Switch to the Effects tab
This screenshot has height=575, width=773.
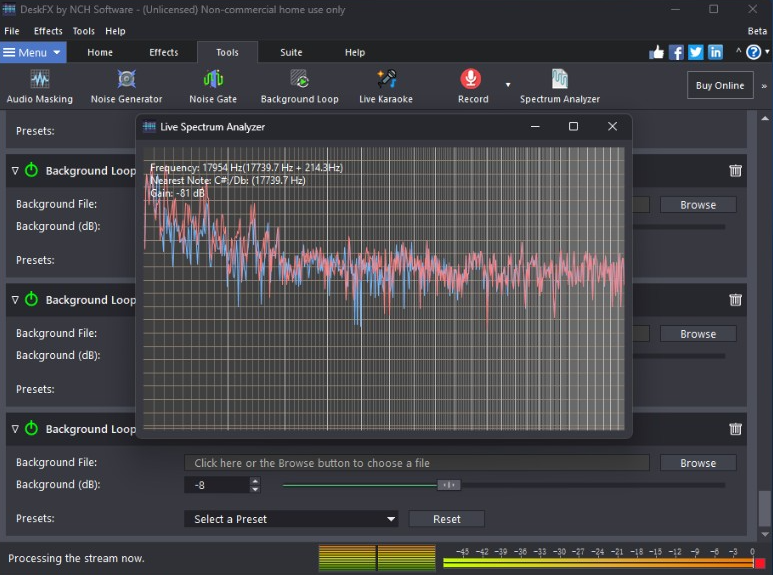[164, 52]
